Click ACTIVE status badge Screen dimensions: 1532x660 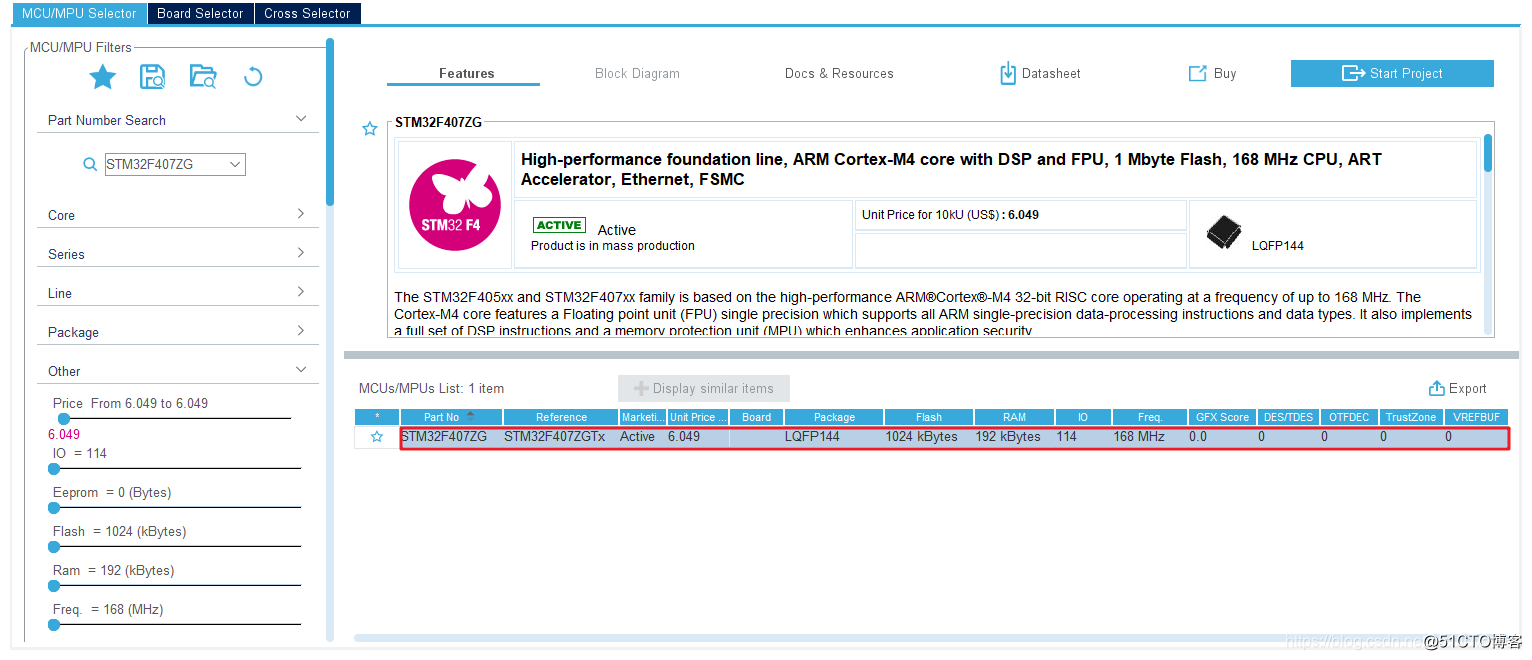[x=559, y=225]
